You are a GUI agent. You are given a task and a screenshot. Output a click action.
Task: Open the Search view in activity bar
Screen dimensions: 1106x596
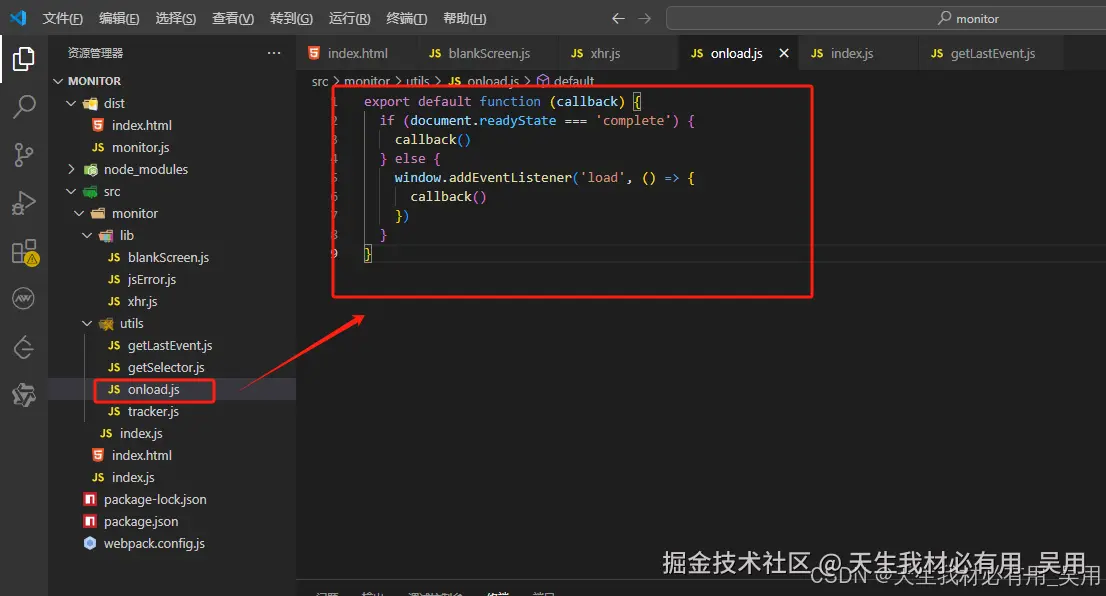click(23, 107)
